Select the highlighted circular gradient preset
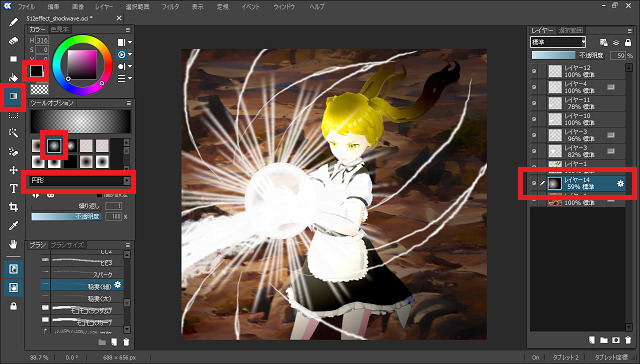This screenshot has height=364, width=640. [54, 145]
